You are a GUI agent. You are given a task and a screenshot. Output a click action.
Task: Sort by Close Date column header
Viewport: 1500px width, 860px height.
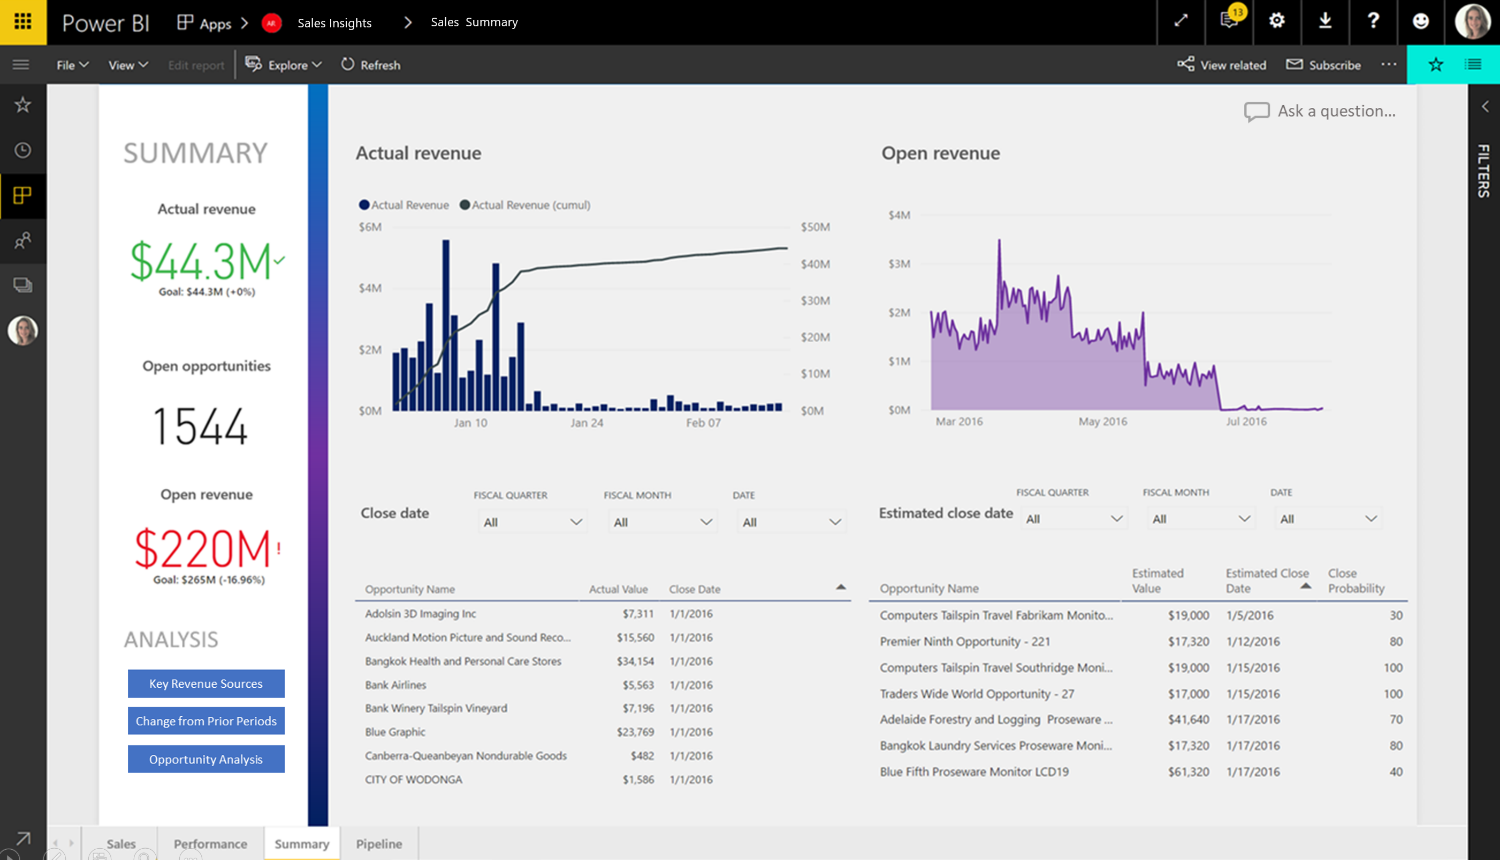pos(694,589)
